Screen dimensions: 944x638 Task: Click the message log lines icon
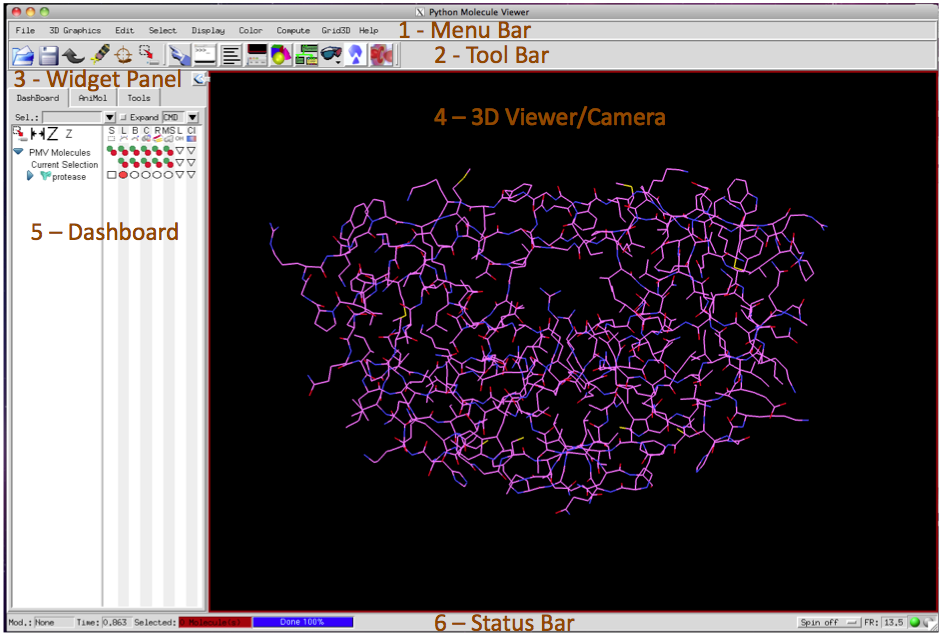point(231,55)
